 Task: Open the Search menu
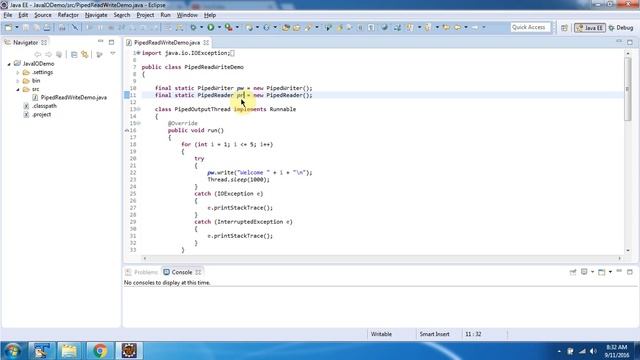[122, 15]
